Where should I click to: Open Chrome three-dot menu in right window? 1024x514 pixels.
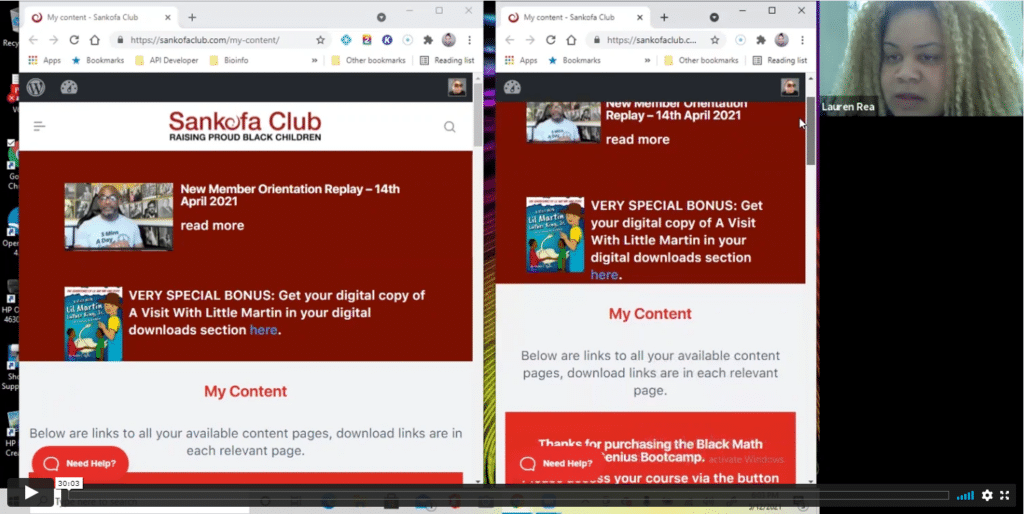[x=803, y=40]
